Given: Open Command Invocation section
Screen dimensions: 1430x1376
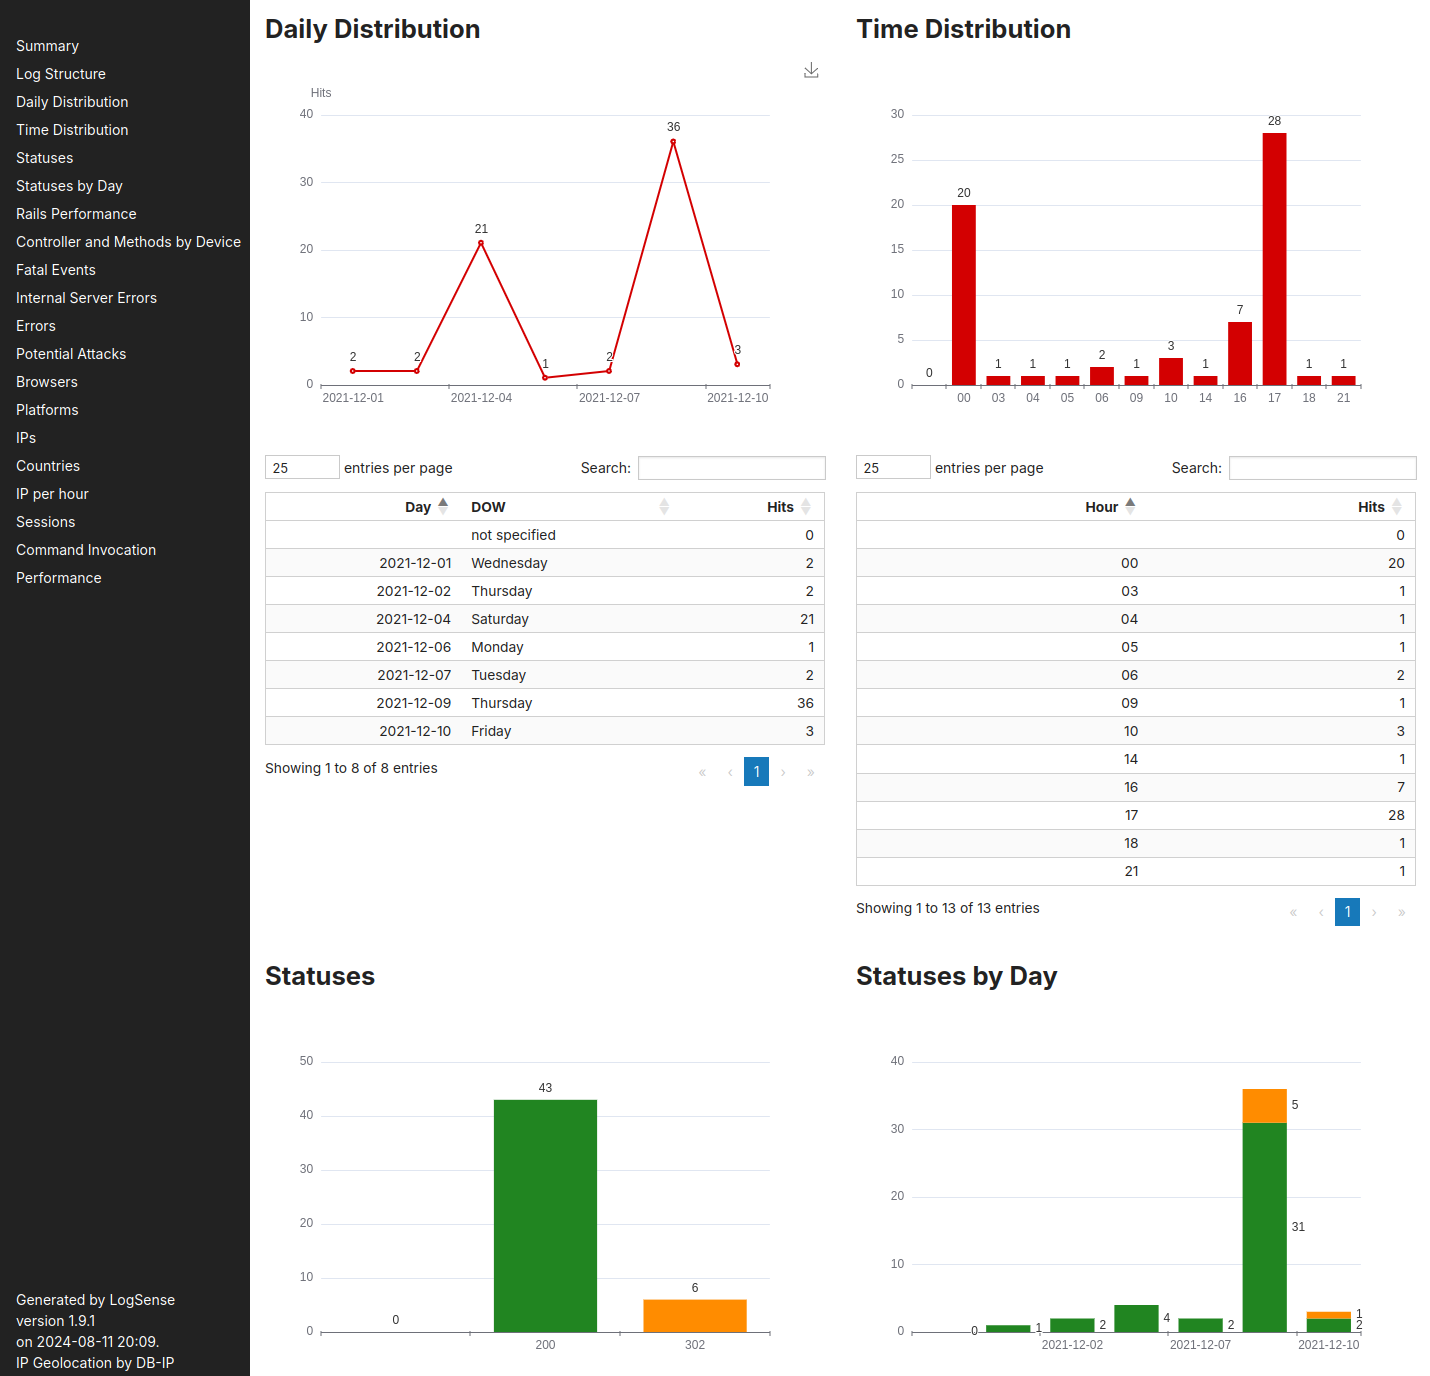Looking at the screenshot, I should (86, 550).
